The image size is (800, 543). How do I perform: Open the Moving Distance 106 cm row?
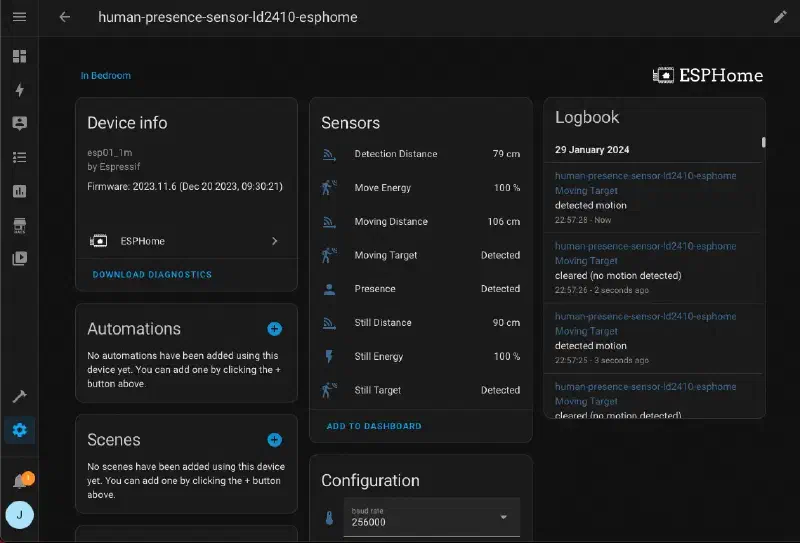pos(421,221)
